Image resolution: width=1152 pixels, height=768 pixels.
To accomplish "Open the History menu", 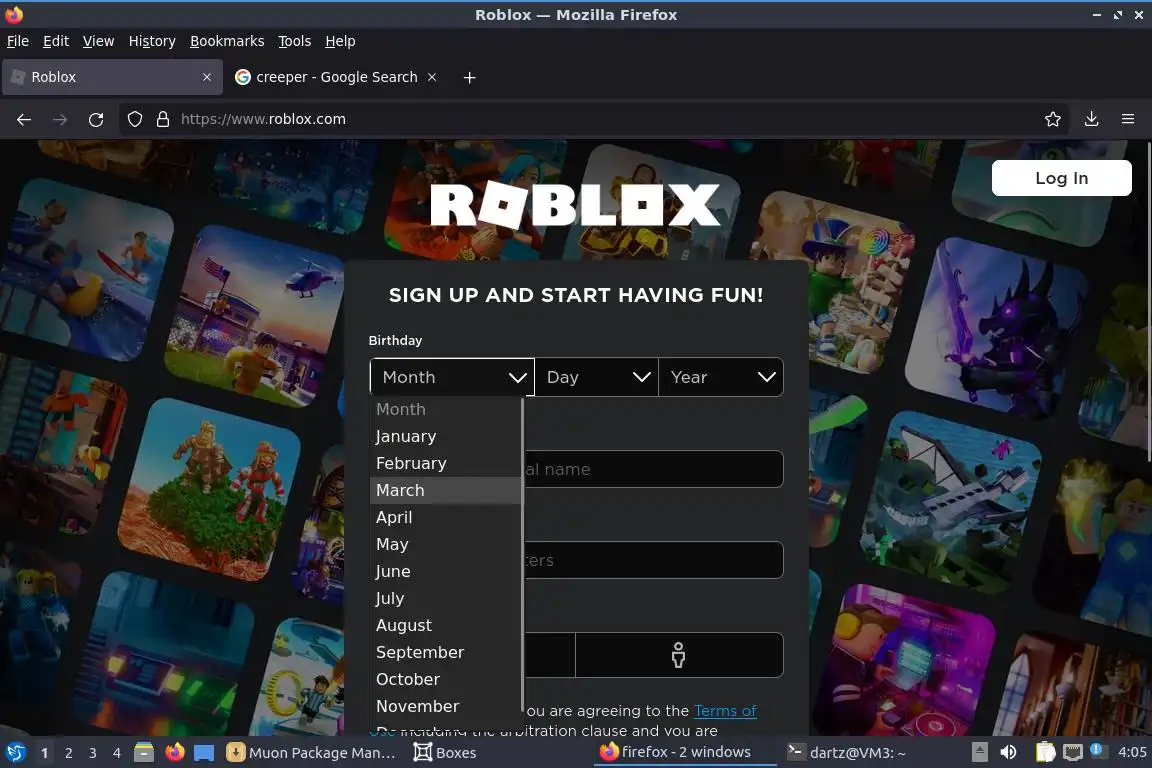I will pyautogui.click(x=152, y=41).
